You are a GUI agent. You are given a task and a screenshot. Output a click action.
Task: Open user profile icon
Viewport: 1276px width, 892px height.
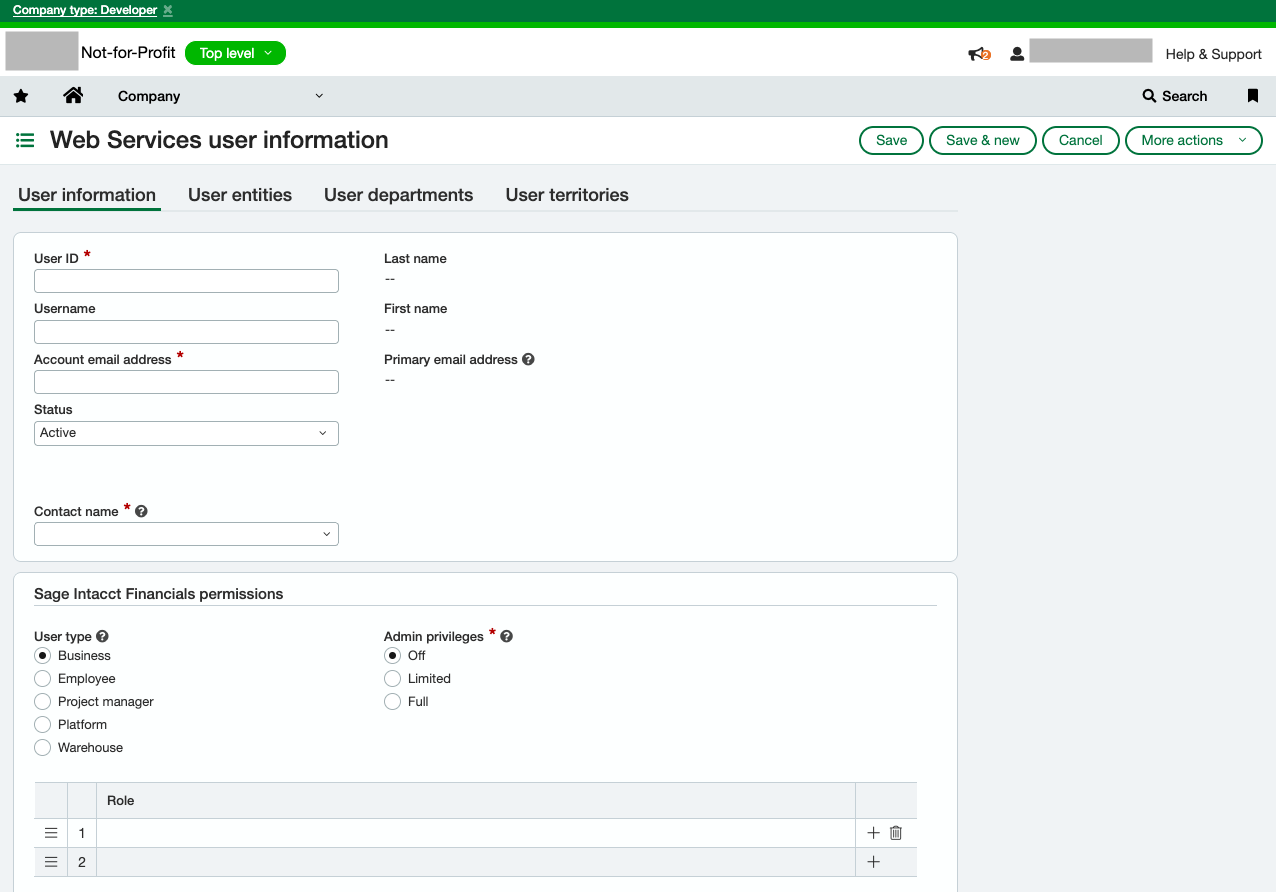click(x=1017, y=54)
